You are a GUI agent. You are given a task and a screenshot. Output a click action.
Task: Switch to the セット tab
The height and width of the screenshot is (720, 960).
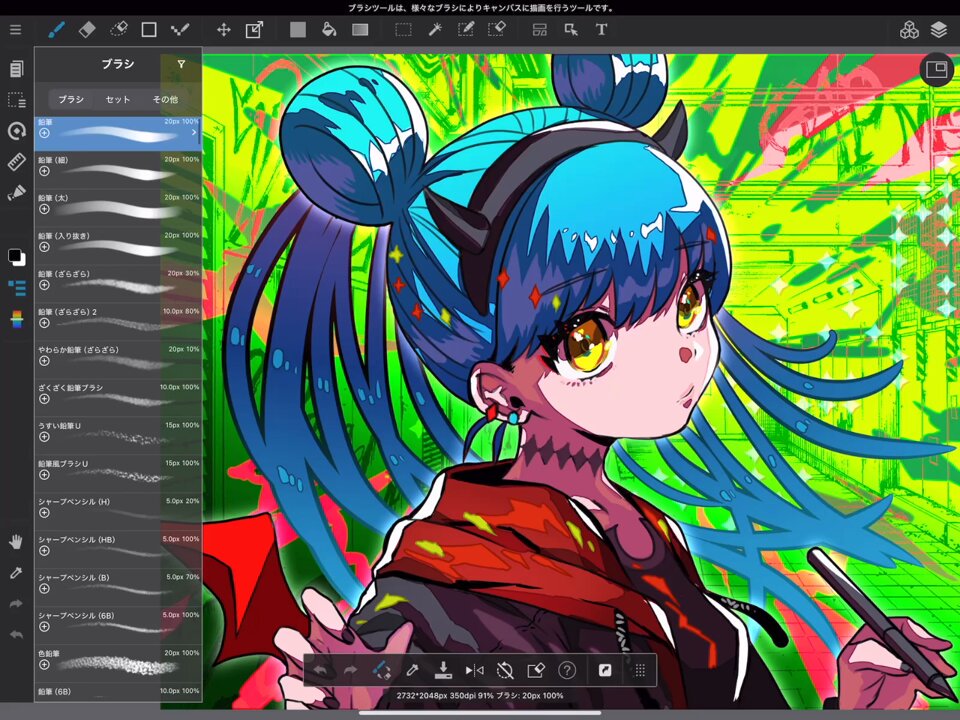coord(118,99)
